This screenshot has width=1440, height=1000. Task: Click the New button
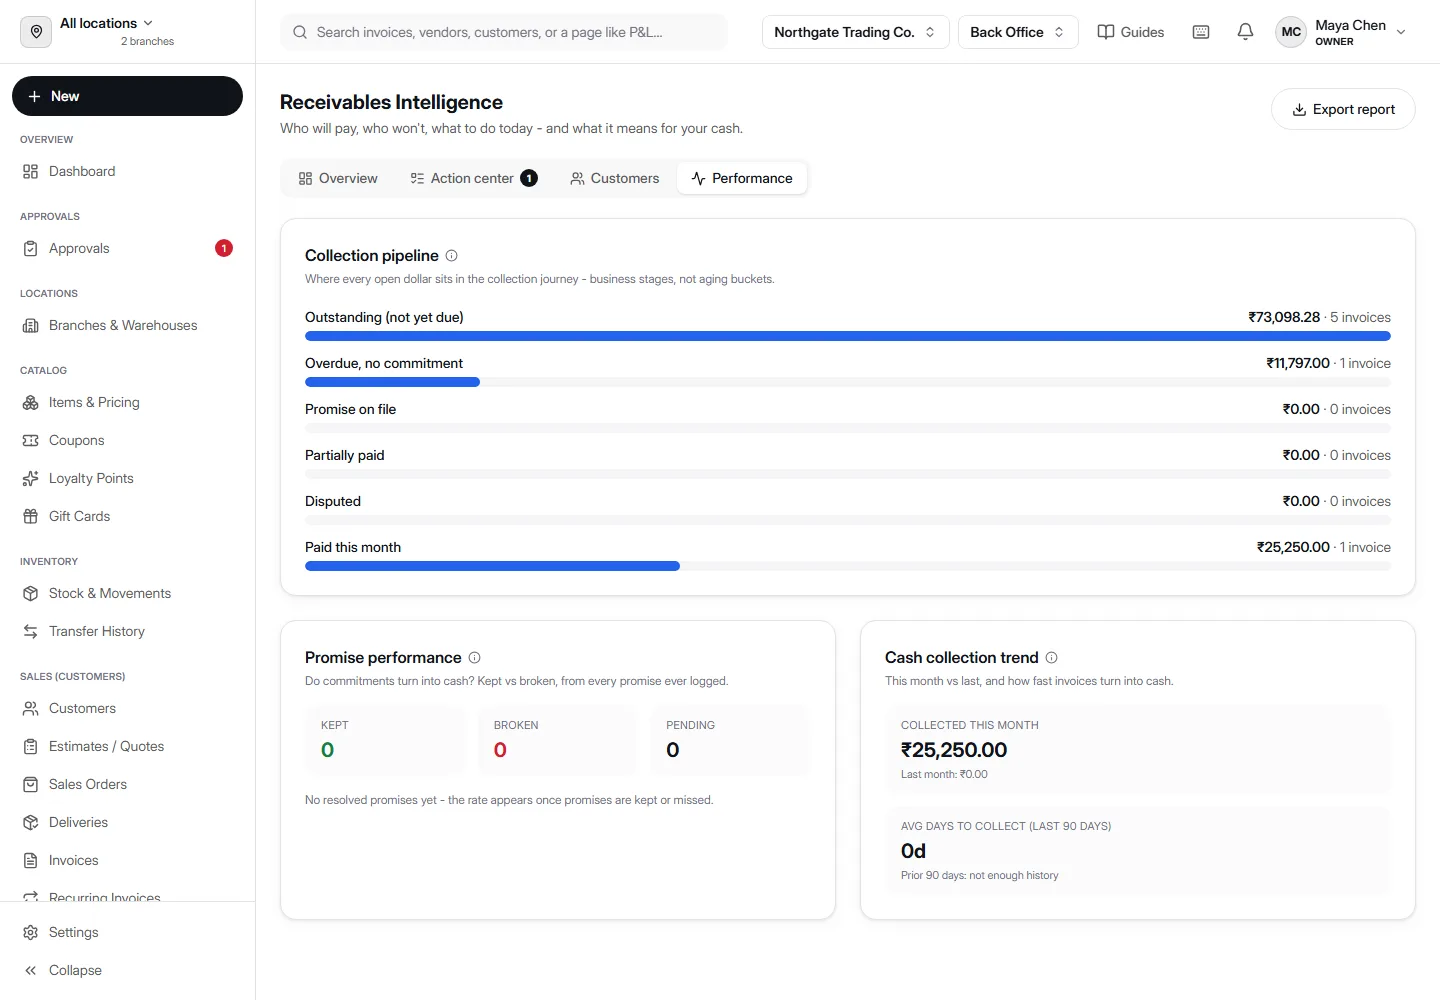click(128, 96)
